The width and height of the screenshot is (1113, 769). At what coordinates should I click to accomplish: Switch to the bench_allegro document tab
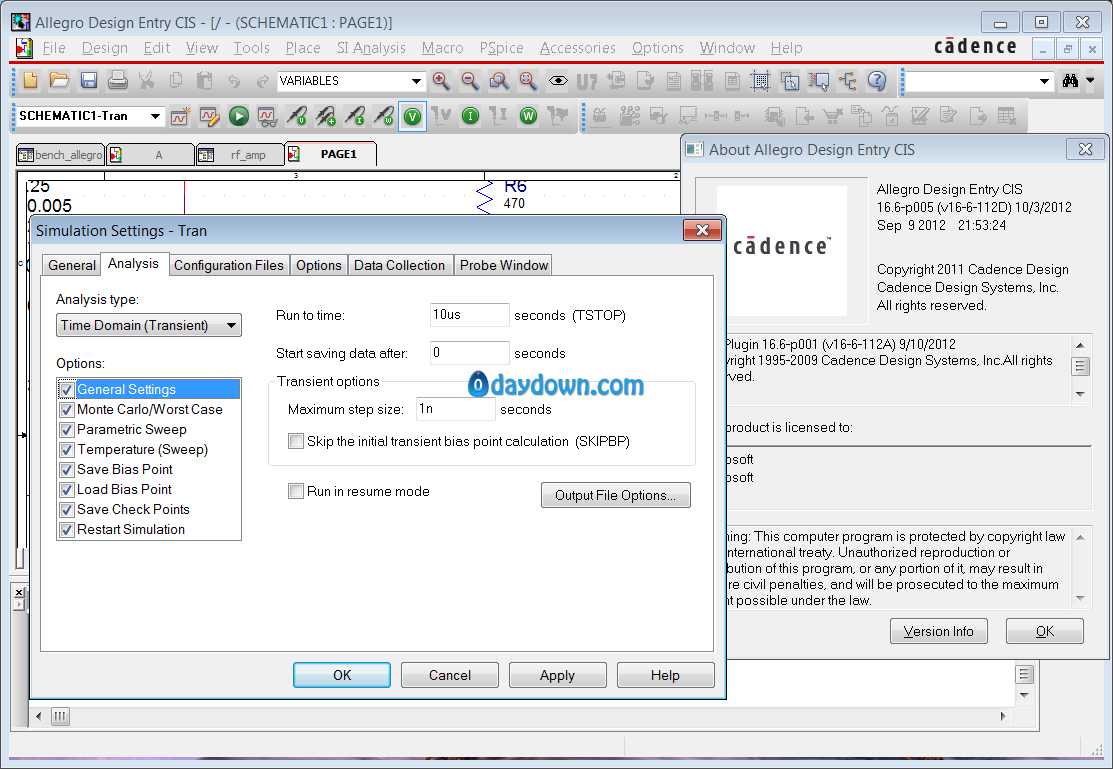point(60,155)
